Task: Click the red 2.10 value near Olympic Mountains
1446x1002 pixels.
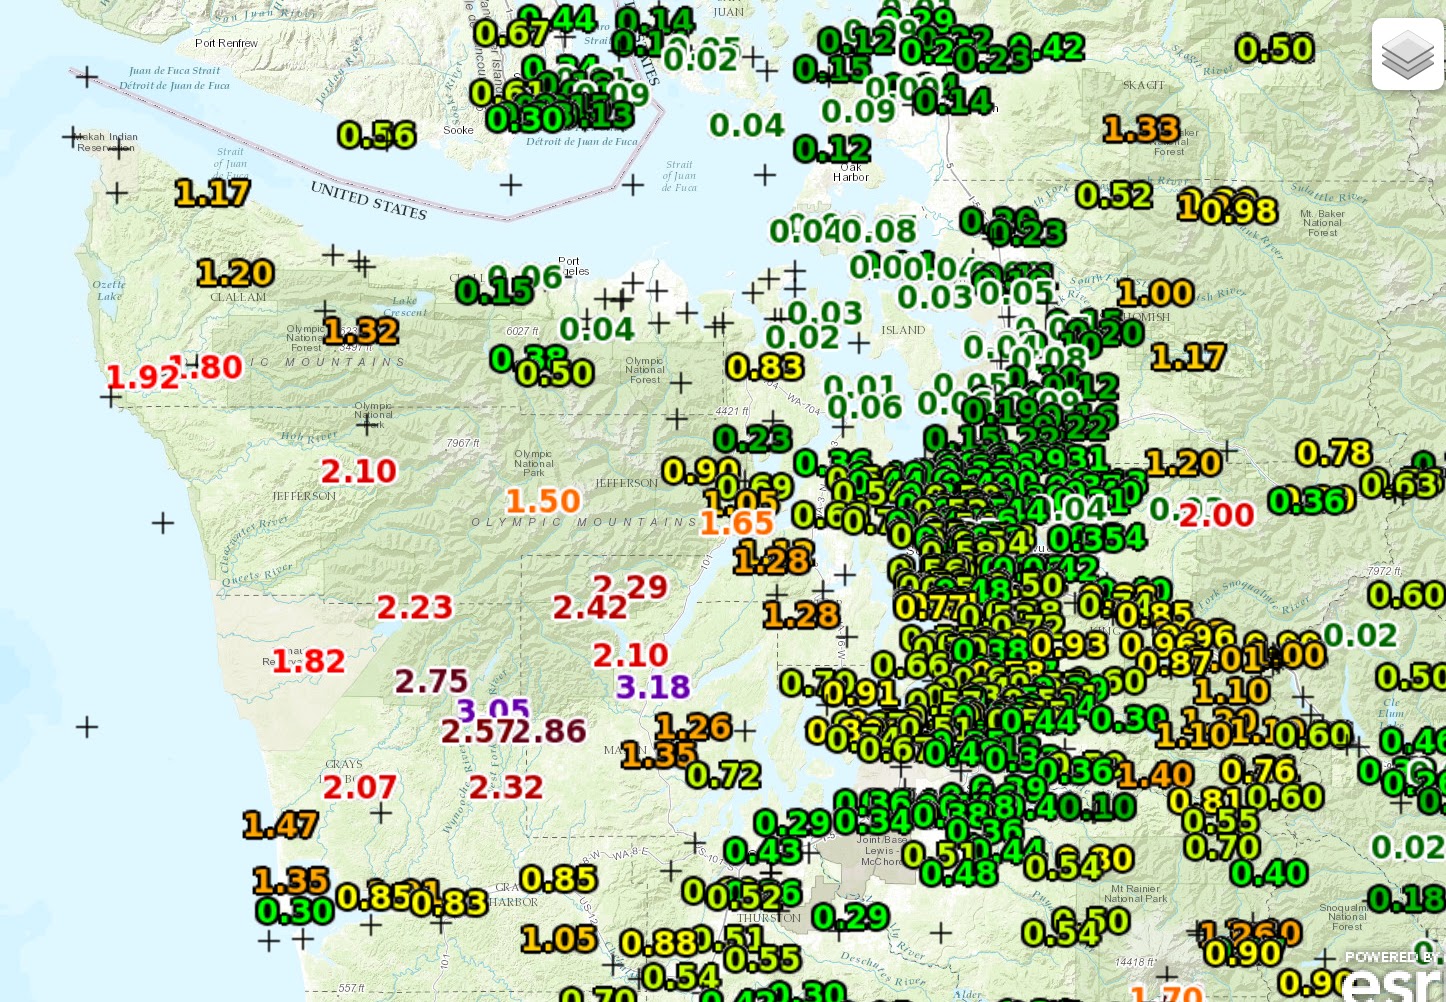Action: point(362,470)
